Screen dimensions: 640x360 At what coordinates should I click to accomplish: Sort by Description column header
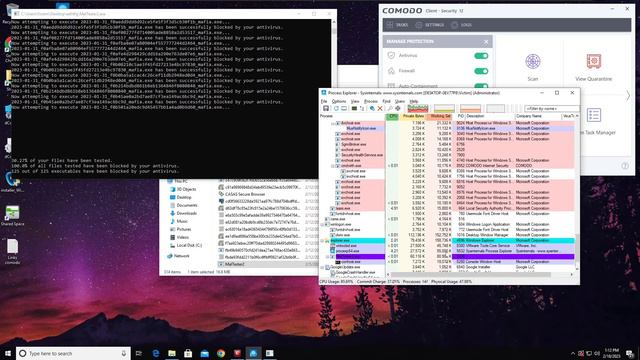pos(489,116)
